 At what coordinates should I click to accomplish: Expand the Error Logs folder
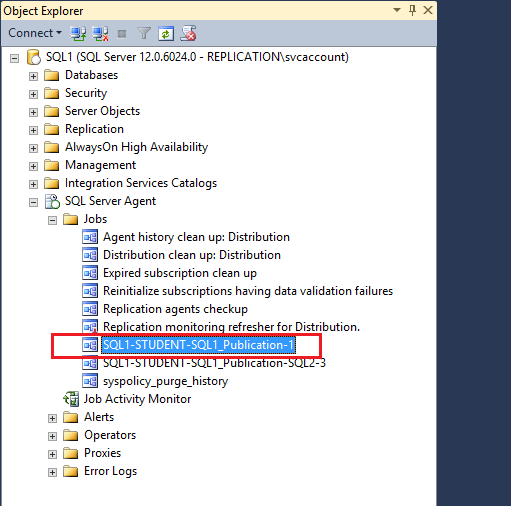(x=52, y=472)
